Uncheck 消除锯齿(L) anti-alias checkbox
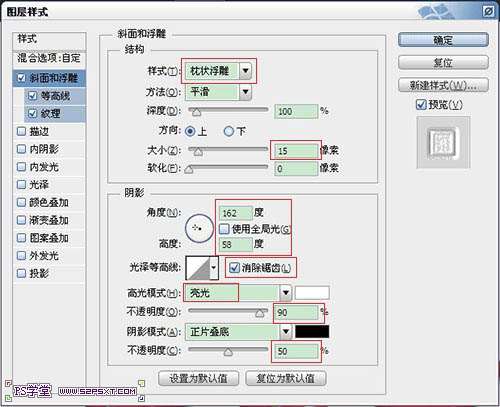 coord(234,267)
